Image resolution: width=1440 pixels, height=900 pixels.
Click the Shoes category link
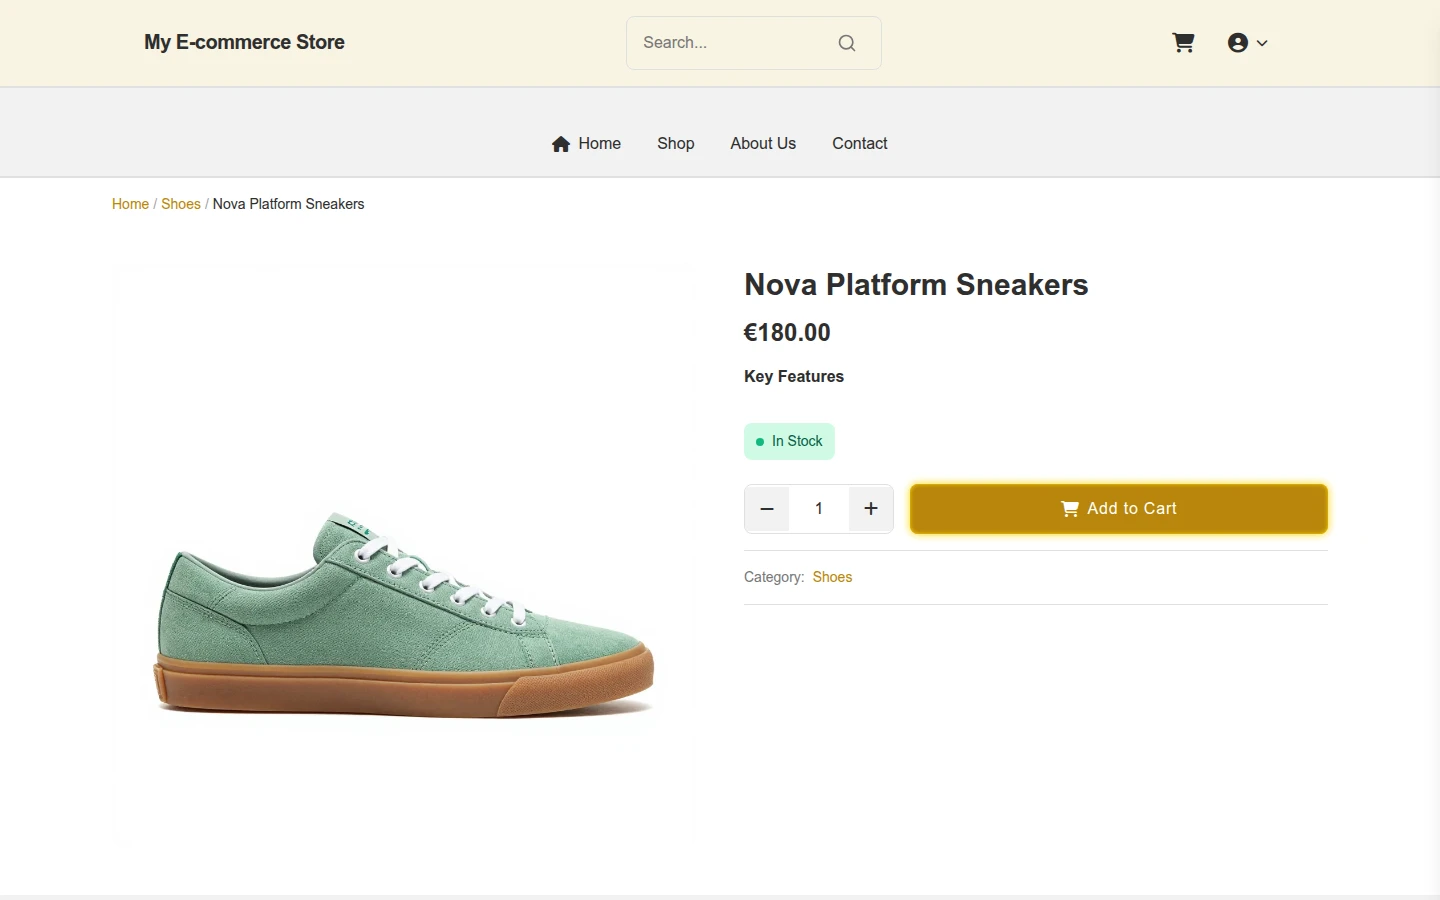pyautogui.click(x=832, y=577)
